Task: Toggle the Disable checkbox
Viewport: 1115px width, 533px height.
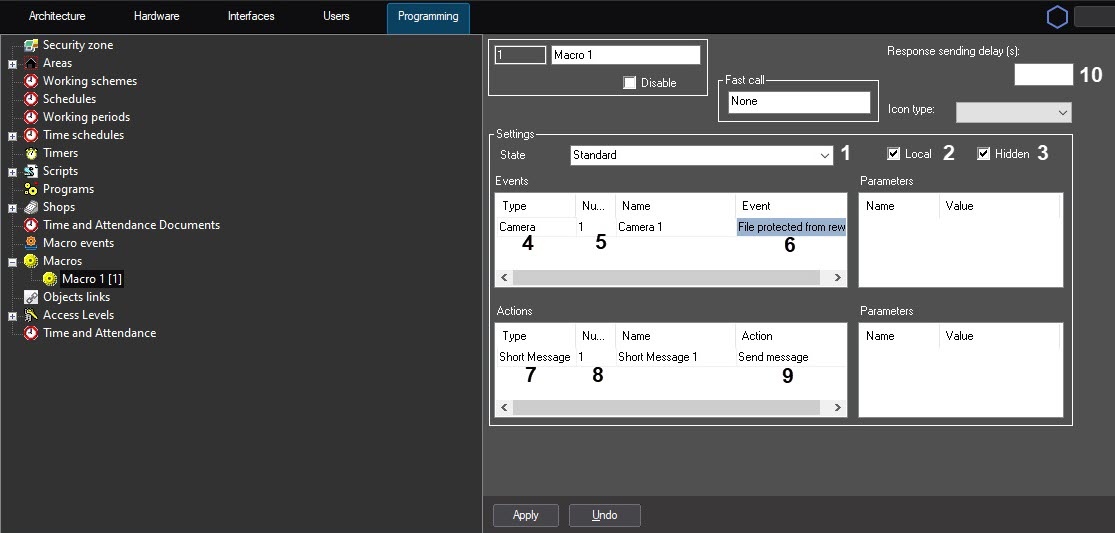Action: pyautogui.click(x=629, y=83)
